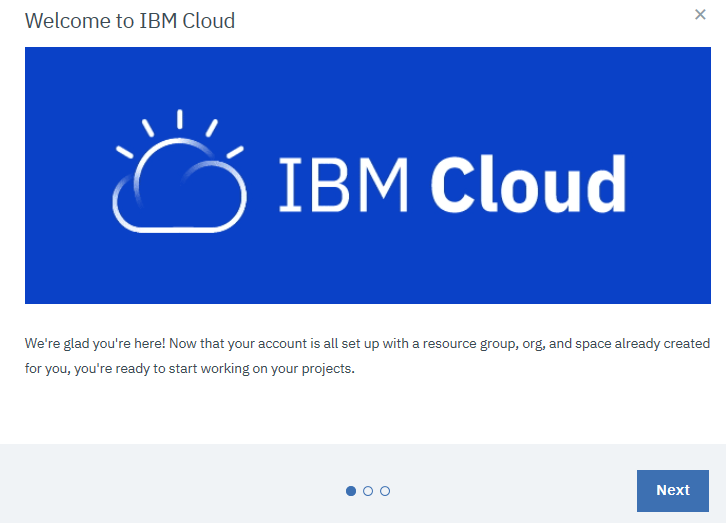Click the 'Welcome to IBM Cloud' heading
This screenshot has width=726, height=523.
130,20
